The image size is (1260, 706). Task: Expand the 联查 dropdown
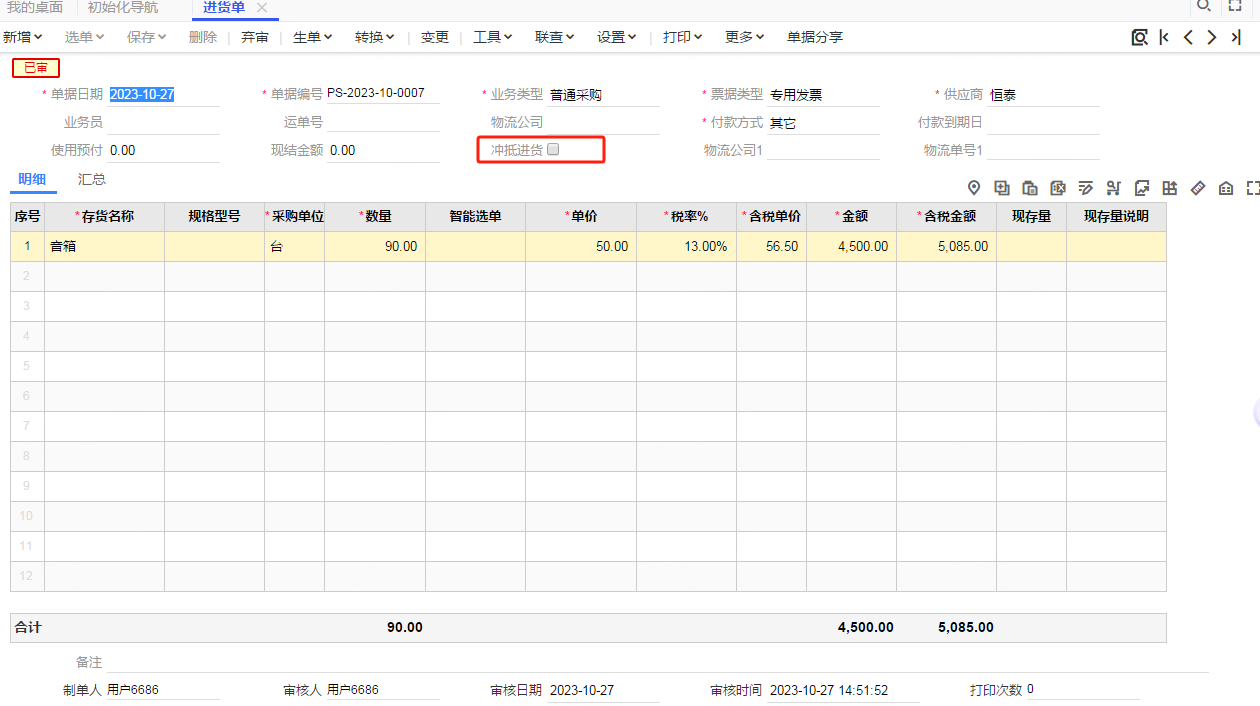click(x=555, y=37)
